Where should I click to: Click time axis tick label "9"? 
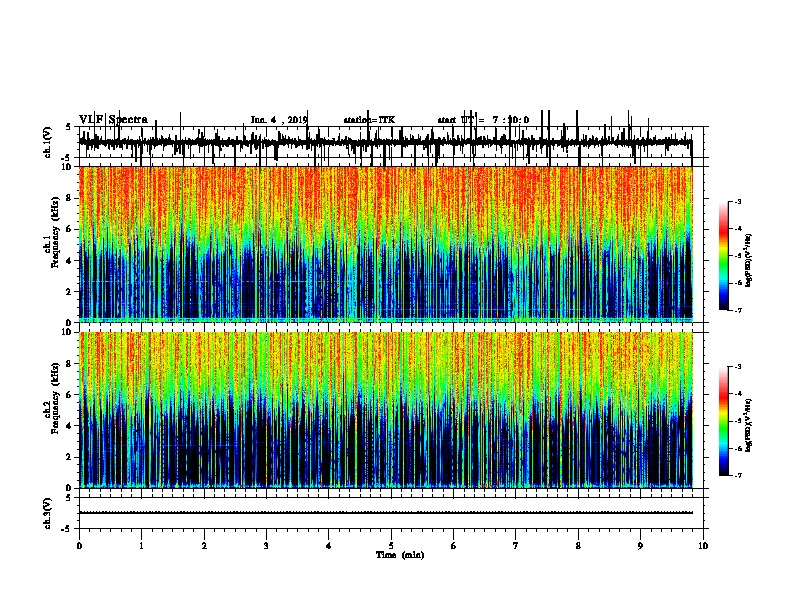click(x=640, y=546)
